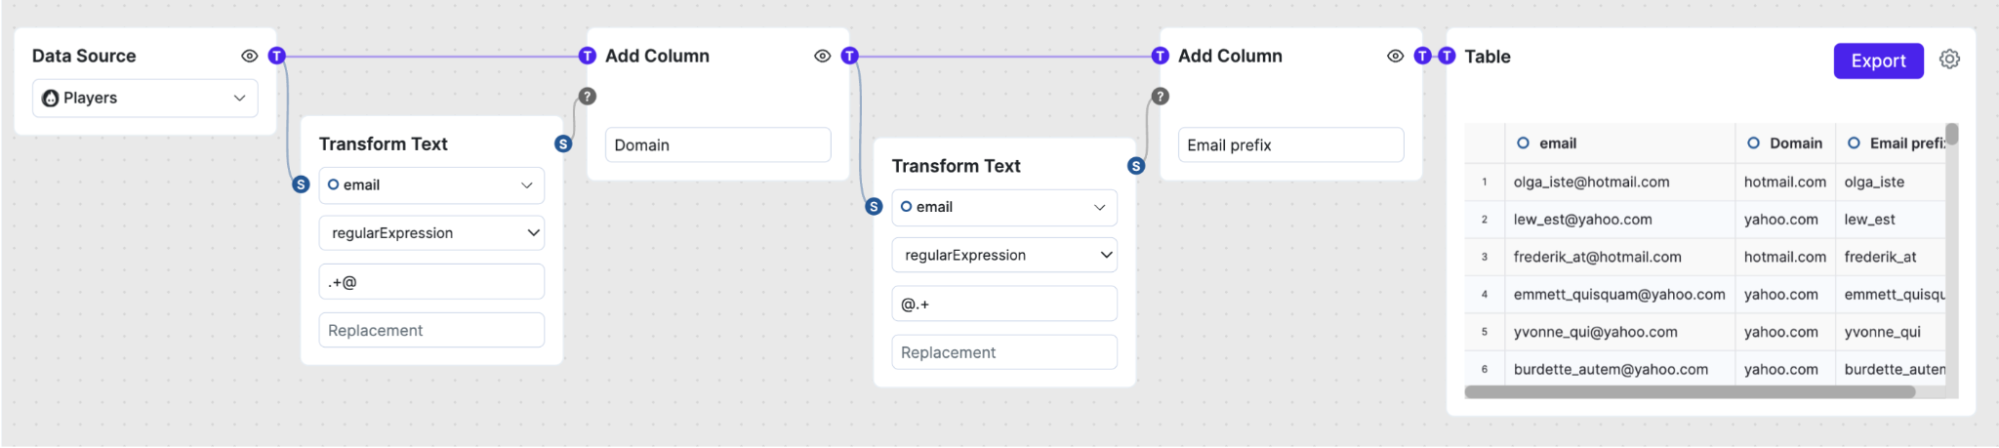Click the Players data source icon
Viewport: 1999px width, 448px height.
pos(50,98)
